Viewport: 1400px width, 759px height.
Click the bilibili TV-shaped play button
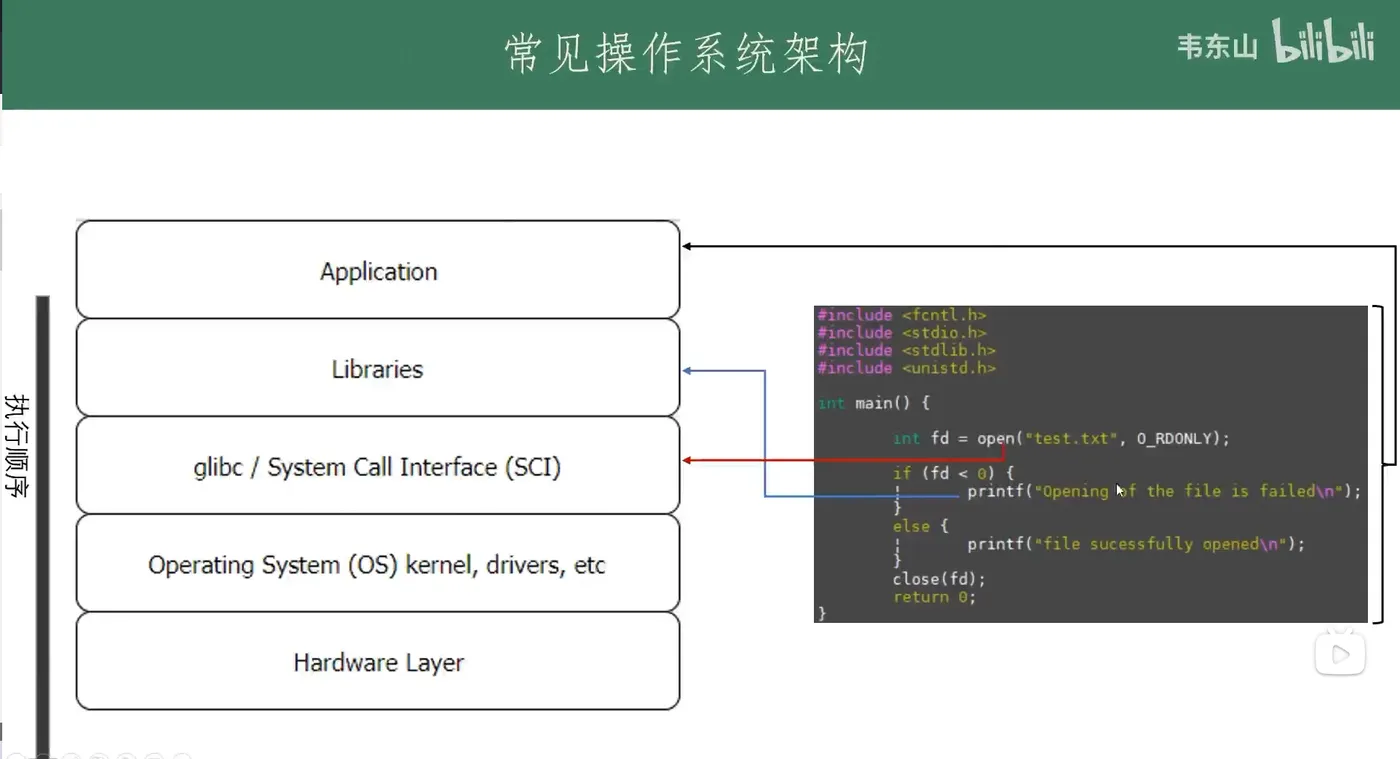pos(1340,653)
